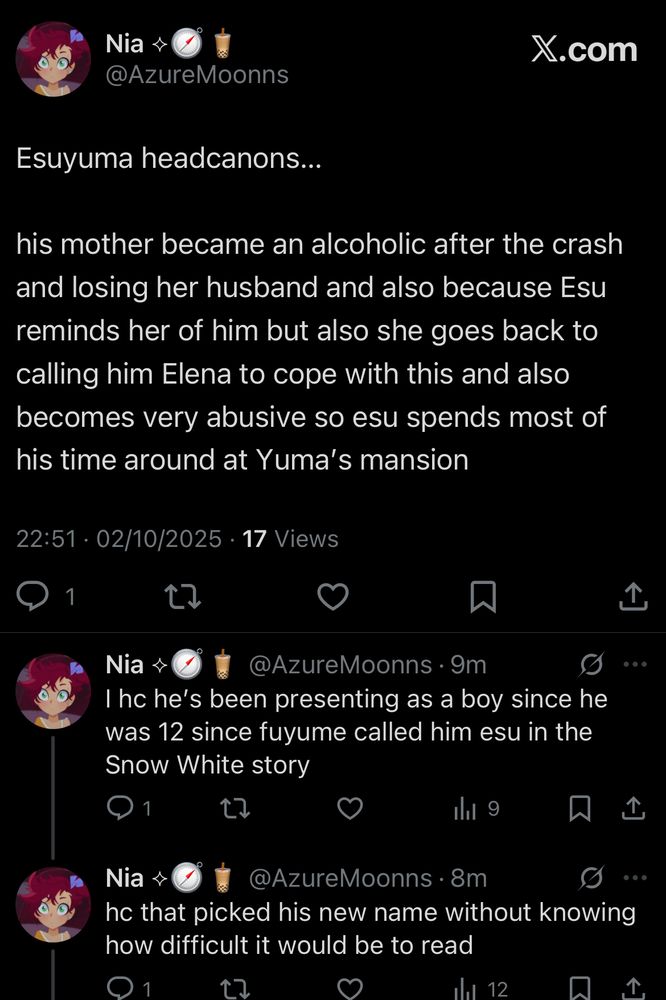
Task: Open the X.com logo link
Action: tap(584, 50)
